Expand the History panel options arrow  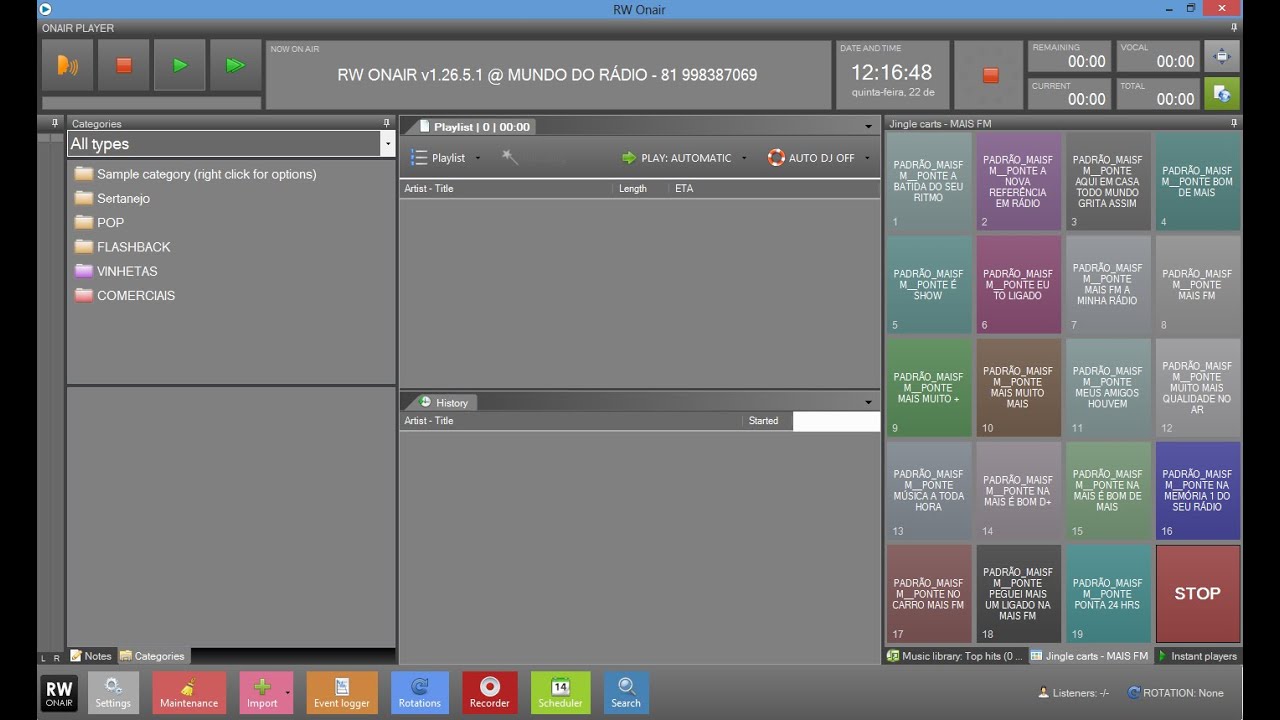tap(869, 402)
